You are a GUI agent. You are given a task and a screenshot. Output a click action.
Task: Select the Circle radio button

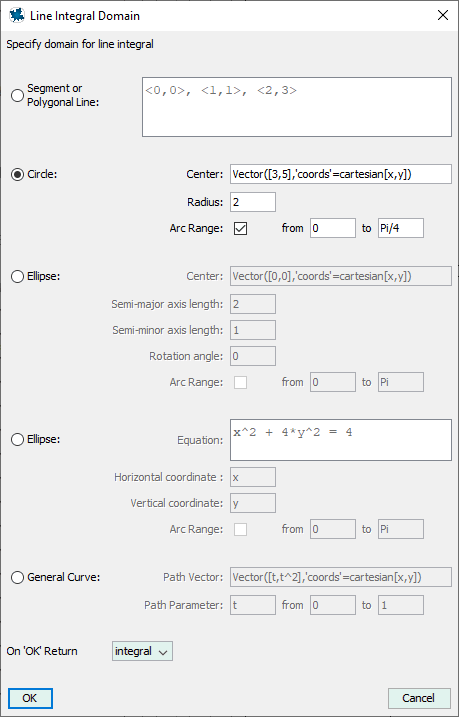tap(17, 175)
